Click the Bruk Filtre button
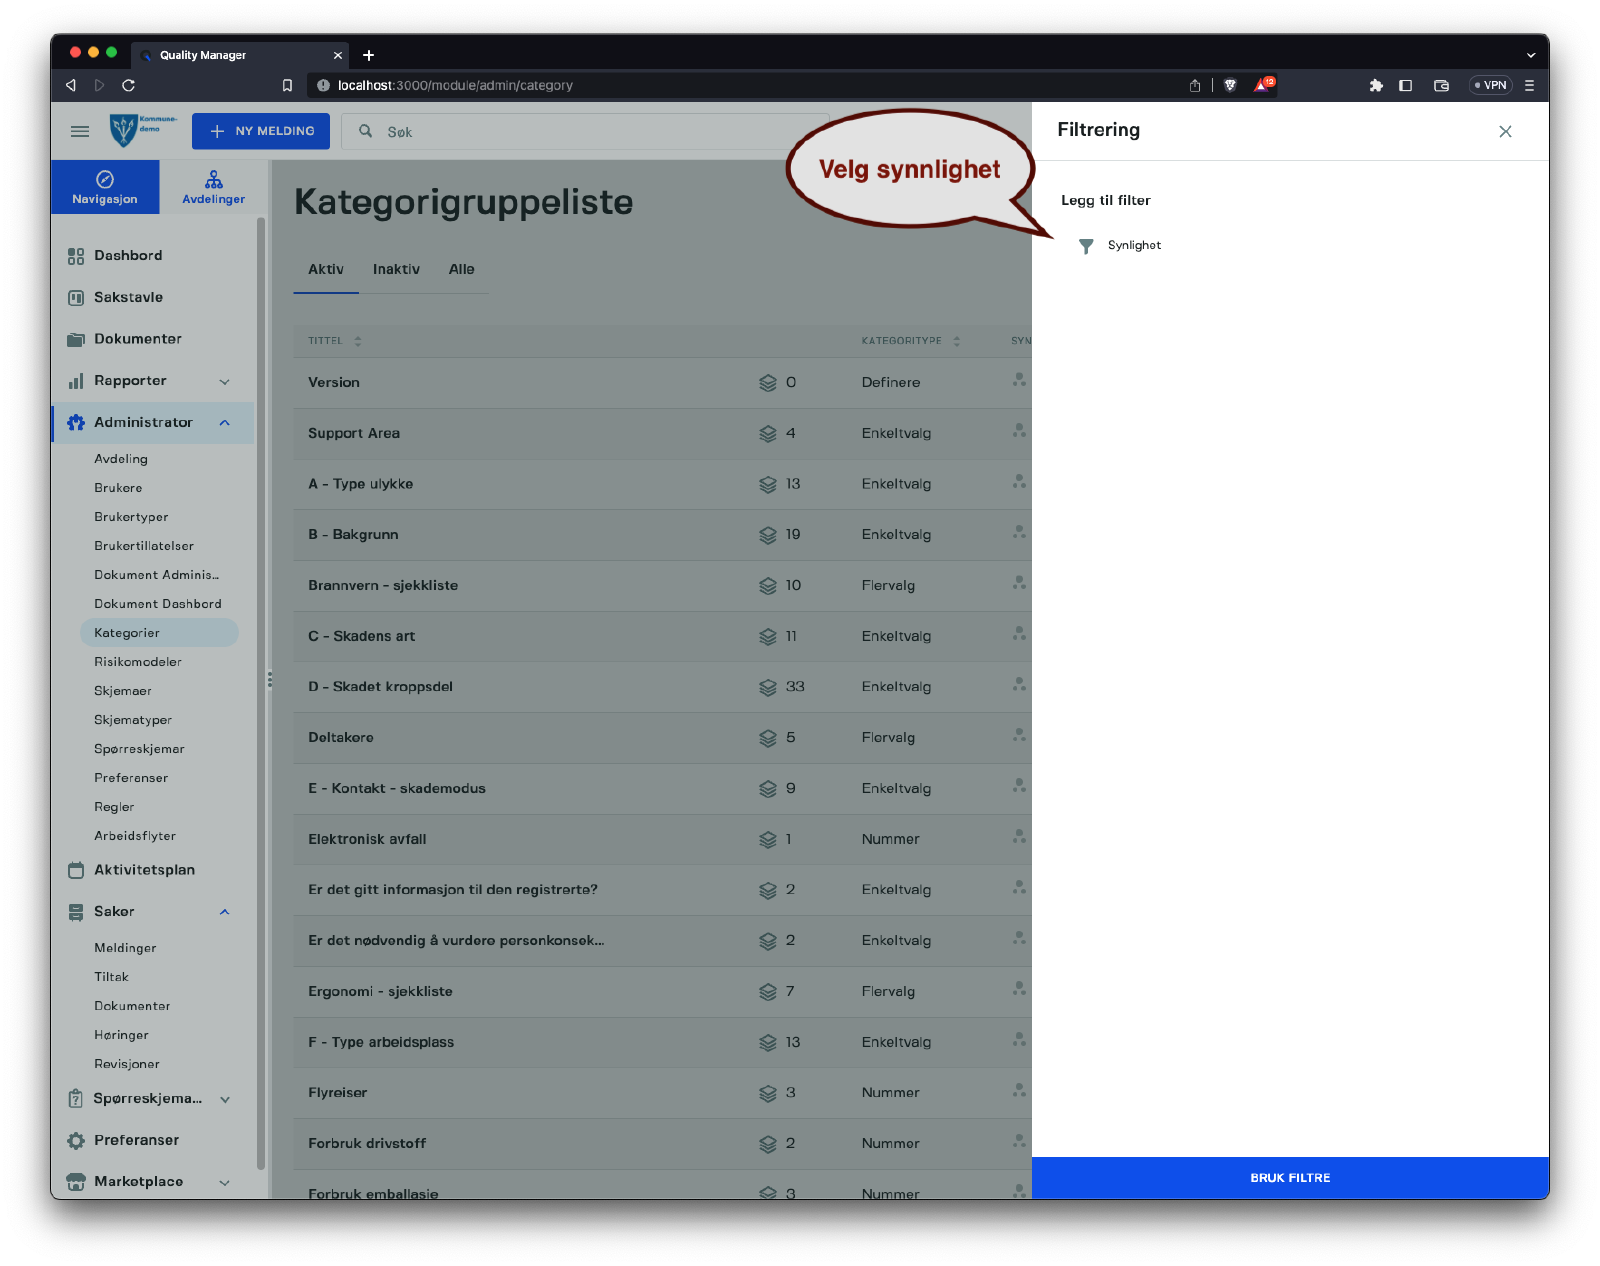Screen dimensions: 1600x1266 (1289, 1178)
